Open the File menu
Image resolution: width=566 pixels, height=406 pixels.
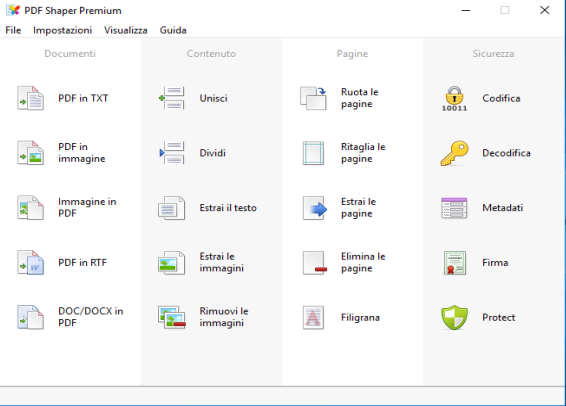click(x=13, y=30)
